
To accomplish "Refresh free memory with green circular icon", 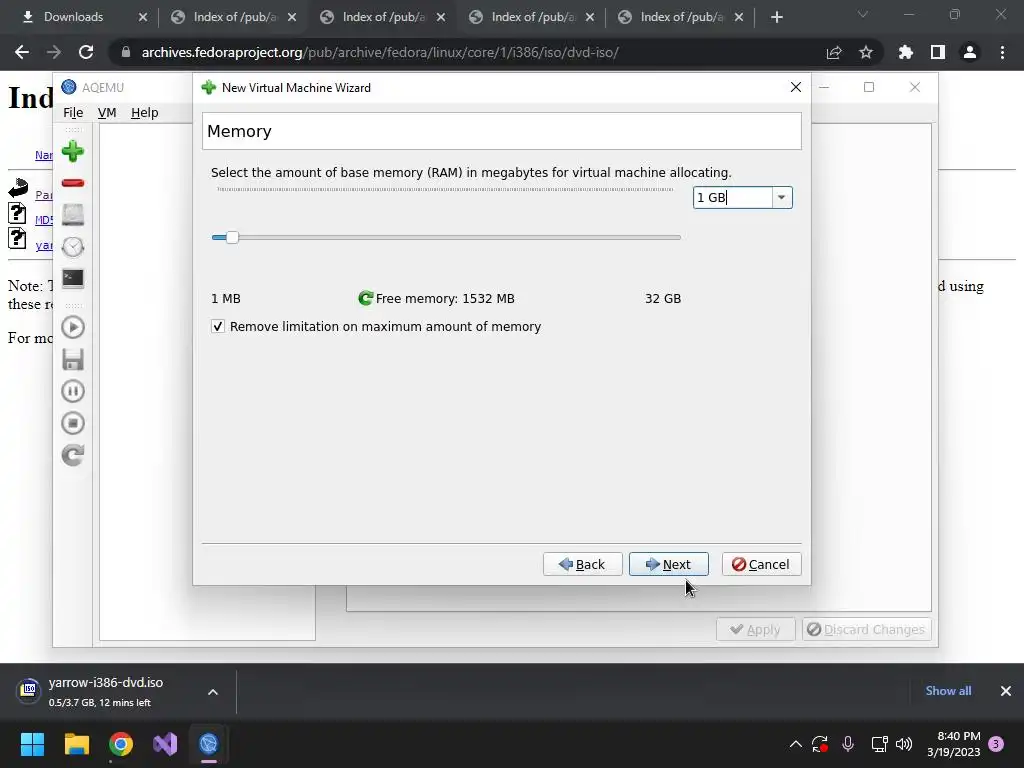I will 366,298.
